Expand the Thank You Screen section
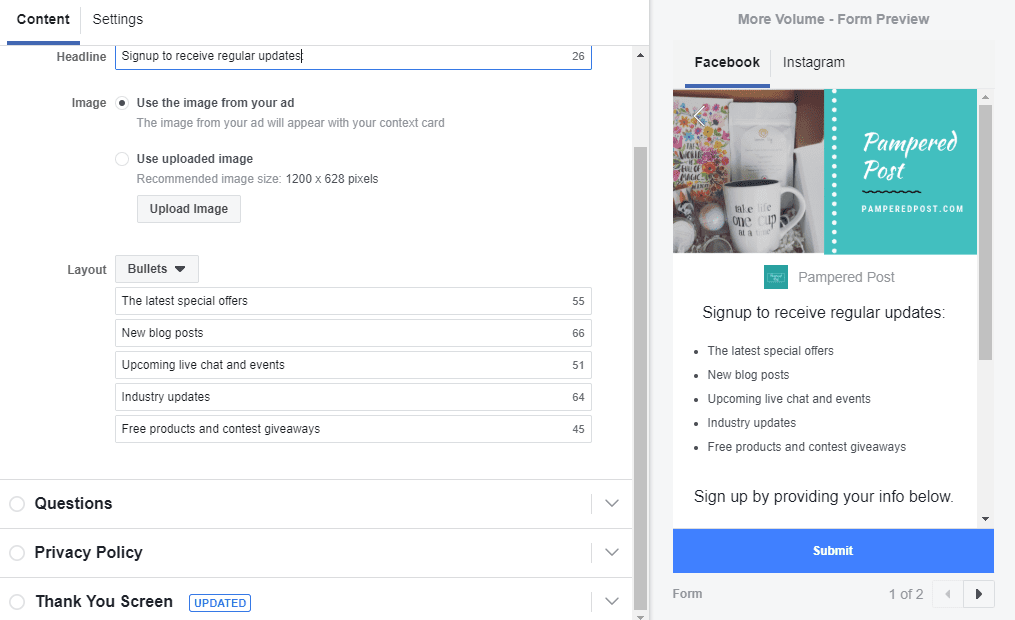Image resolution: width=1015 pixels, height=620 pixels. tap(611, 601)
